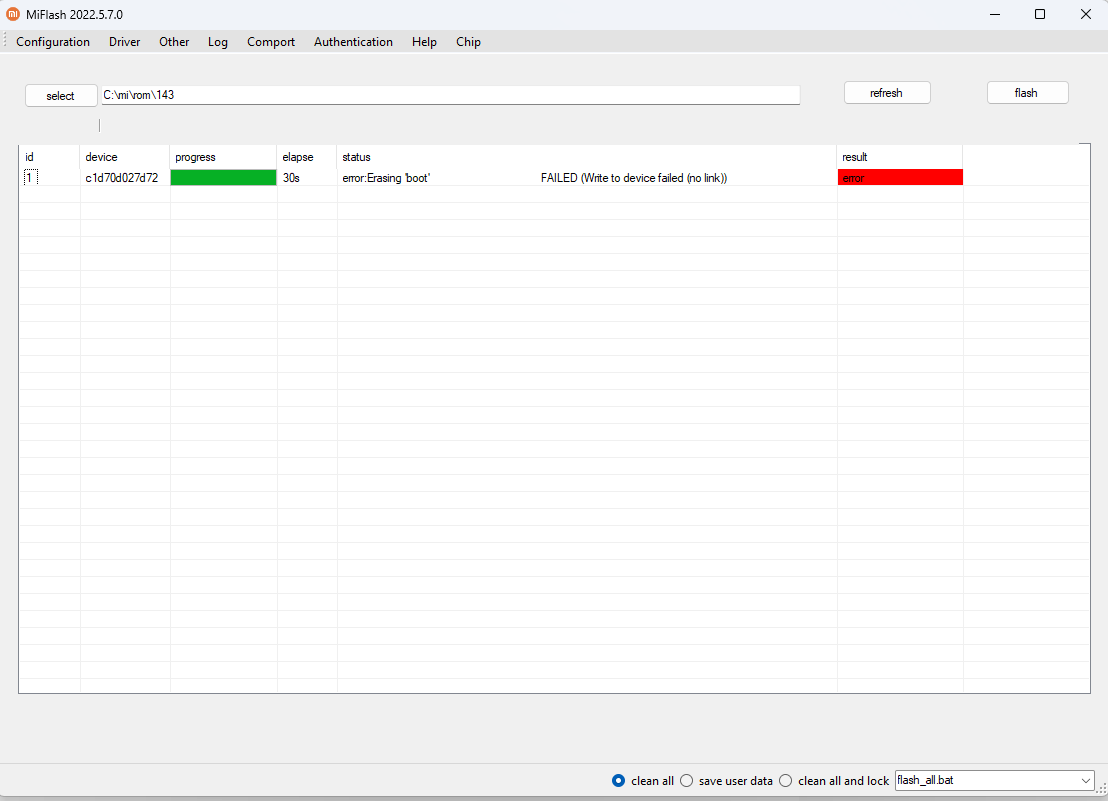Image resolution: width=1108 pixels, height=801 pixels.
Task: Maximize the MiFlash window
Action: click(1040, 14)
